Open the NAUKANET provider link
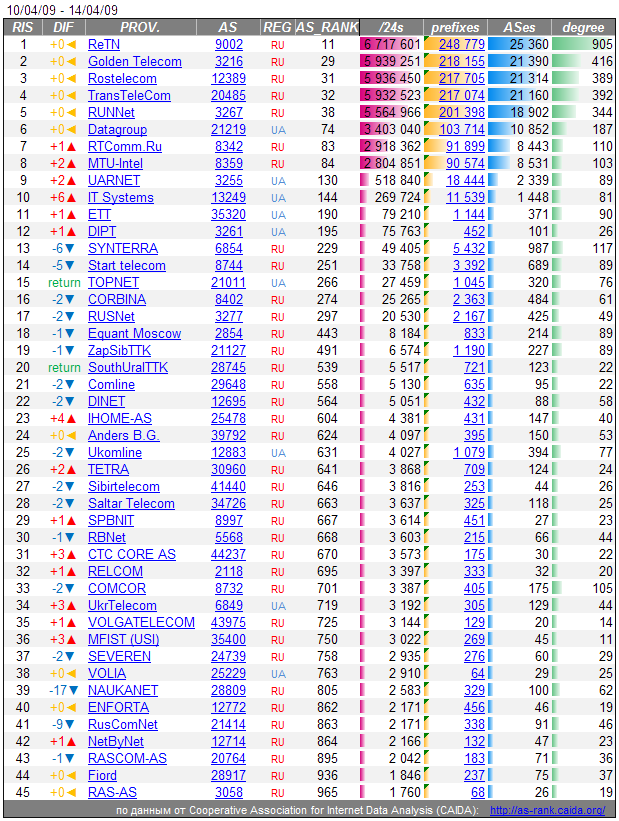The image size is (619, 821). point(123,691)
